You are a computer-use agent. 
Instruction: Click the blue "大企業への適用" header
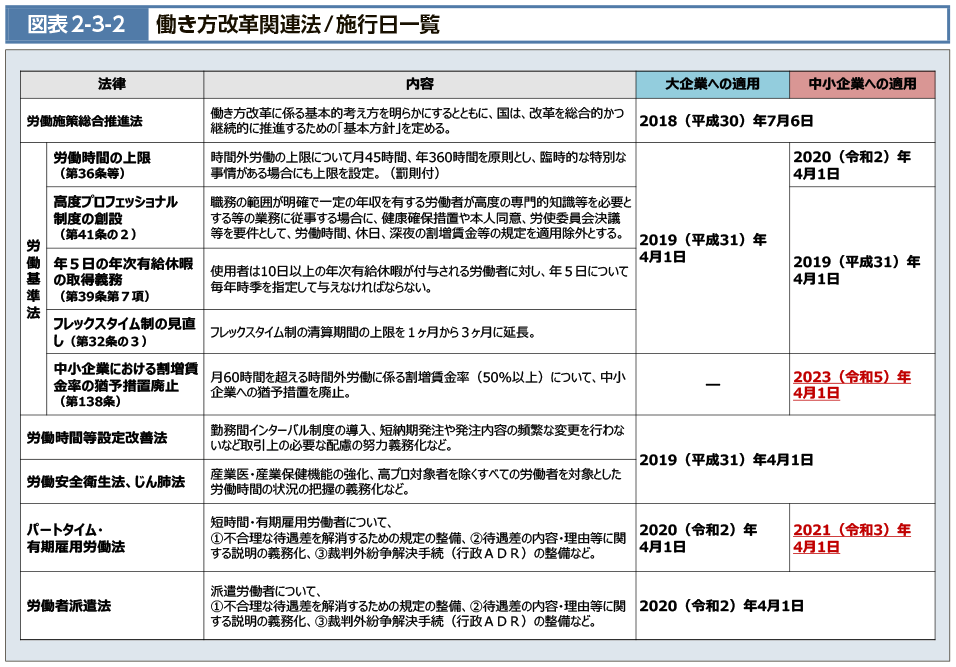712,84
